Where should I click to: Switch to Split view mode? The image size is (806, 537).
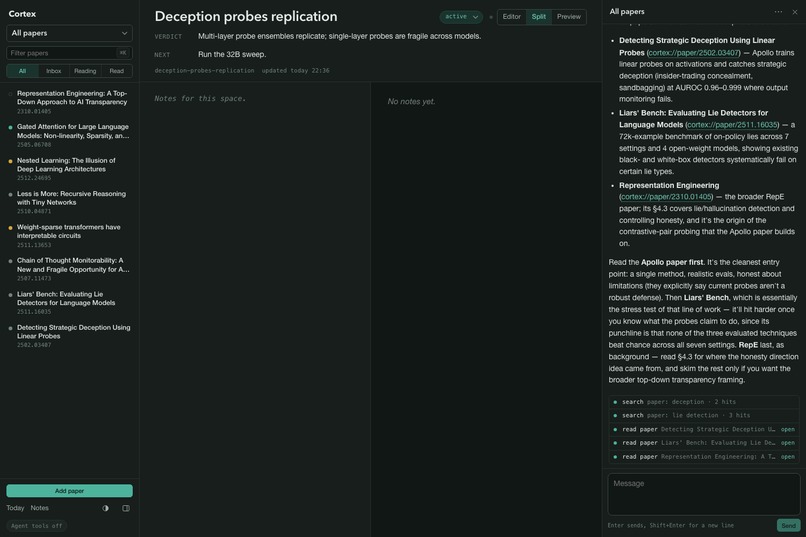point(539,17)
